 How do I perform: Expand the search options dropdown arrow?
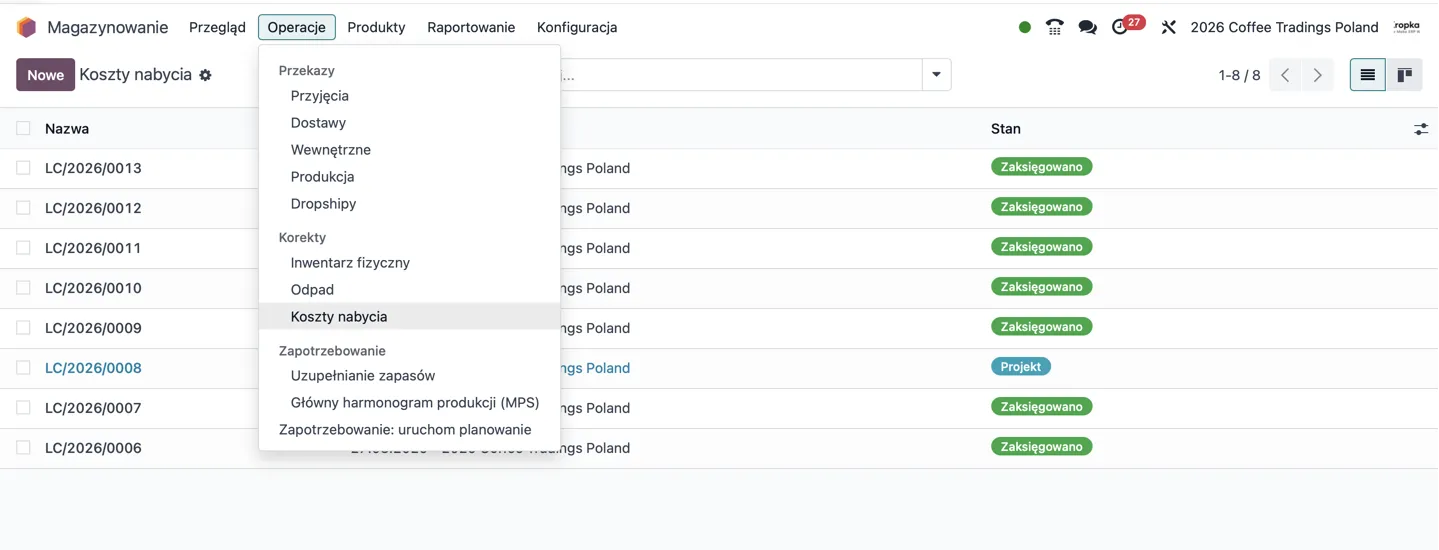937,75
